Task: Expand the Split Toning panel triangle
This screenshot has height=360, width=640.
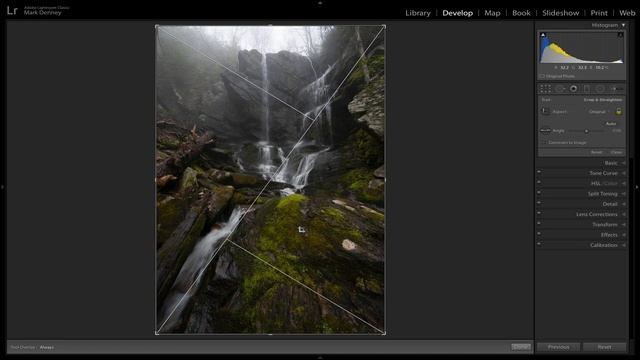Action: (624, 193)
